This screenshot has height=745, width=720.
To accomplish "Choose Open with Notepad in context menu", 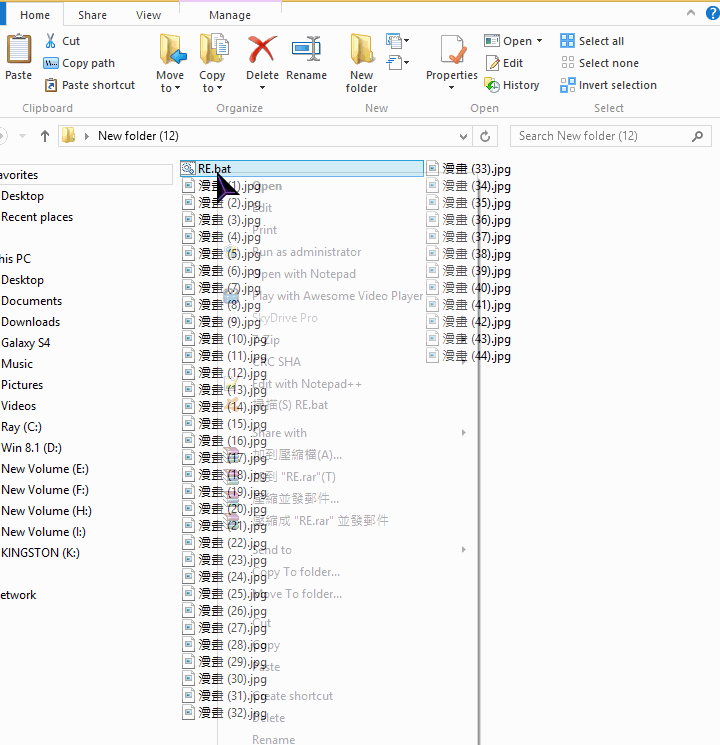I will [x=304, y=274].
